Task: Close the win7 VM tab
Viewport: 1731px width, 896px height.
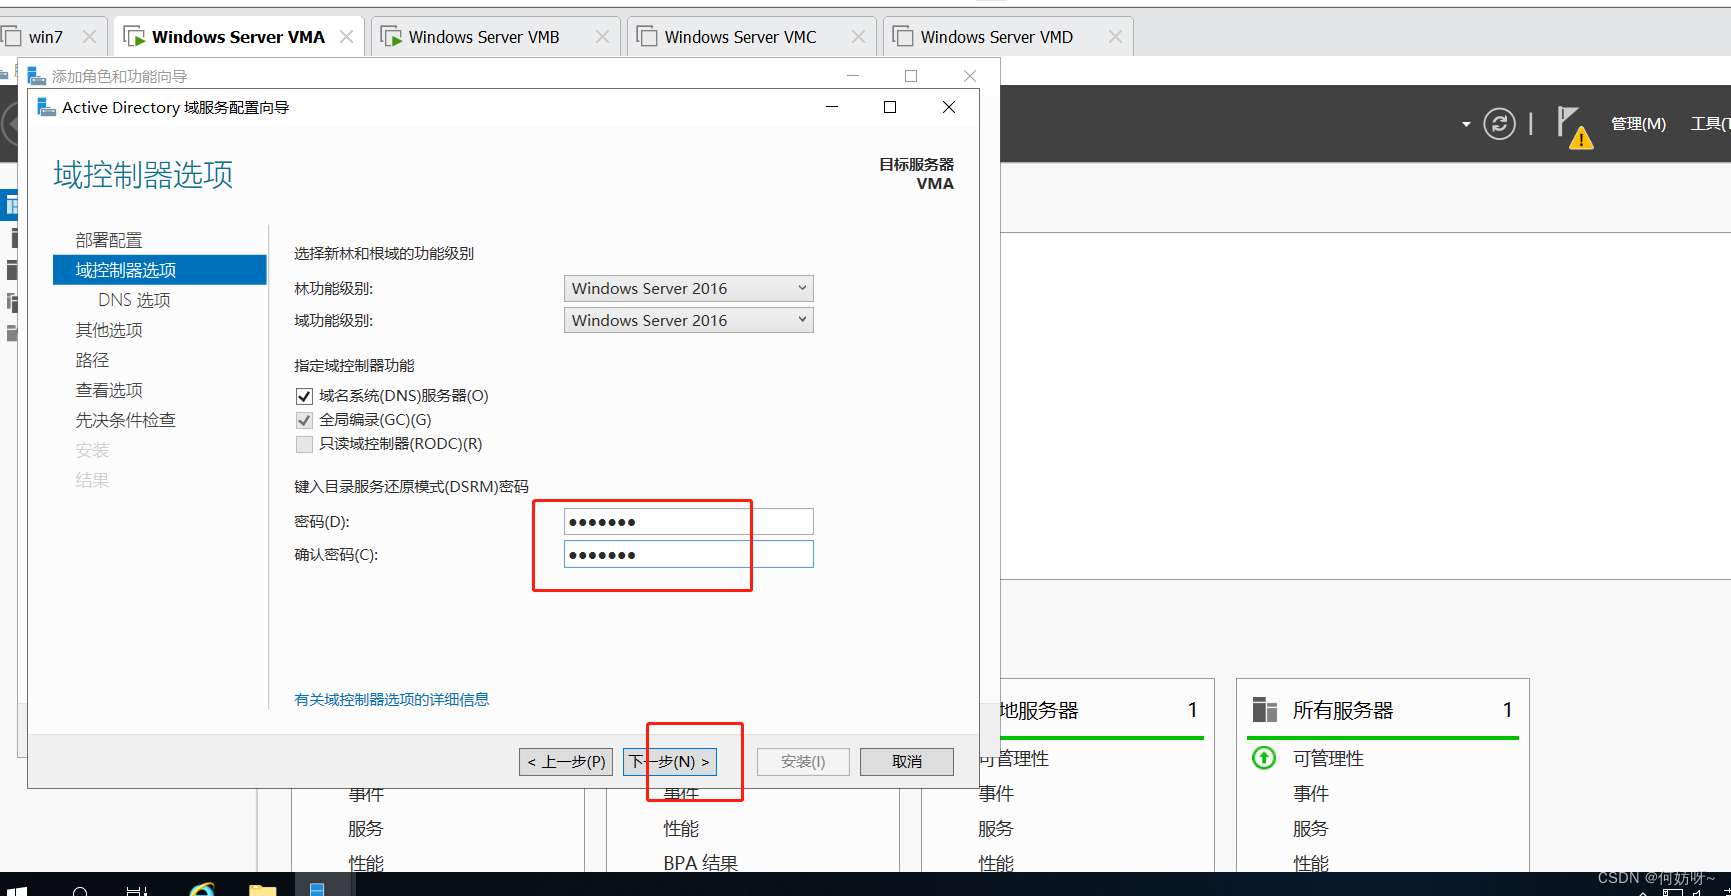Action: pos(90,37)
